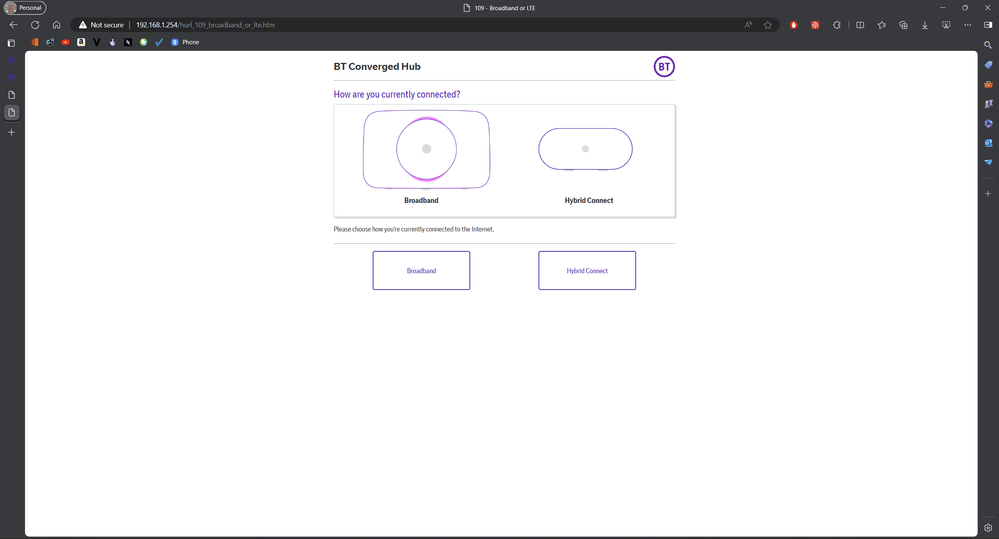Image resolution: width=999 pixels, height=539 pixels.
Task: Open the browser home page
Action: click(56, 25)
